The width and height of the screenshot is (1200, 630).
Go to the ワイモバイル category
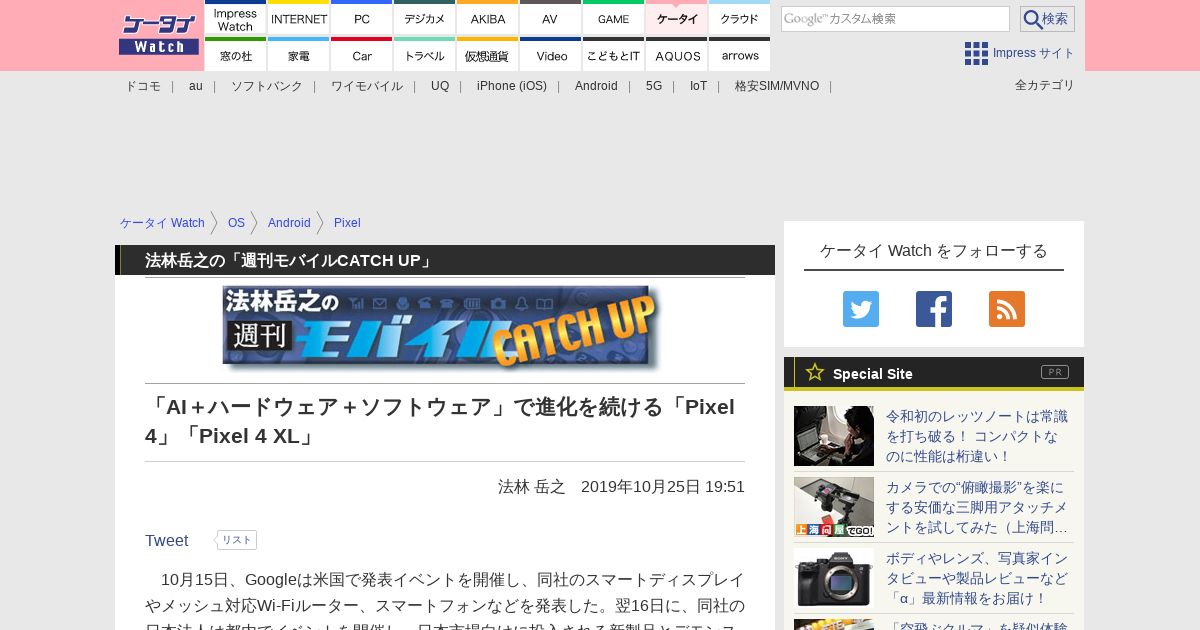pos(367,86)
